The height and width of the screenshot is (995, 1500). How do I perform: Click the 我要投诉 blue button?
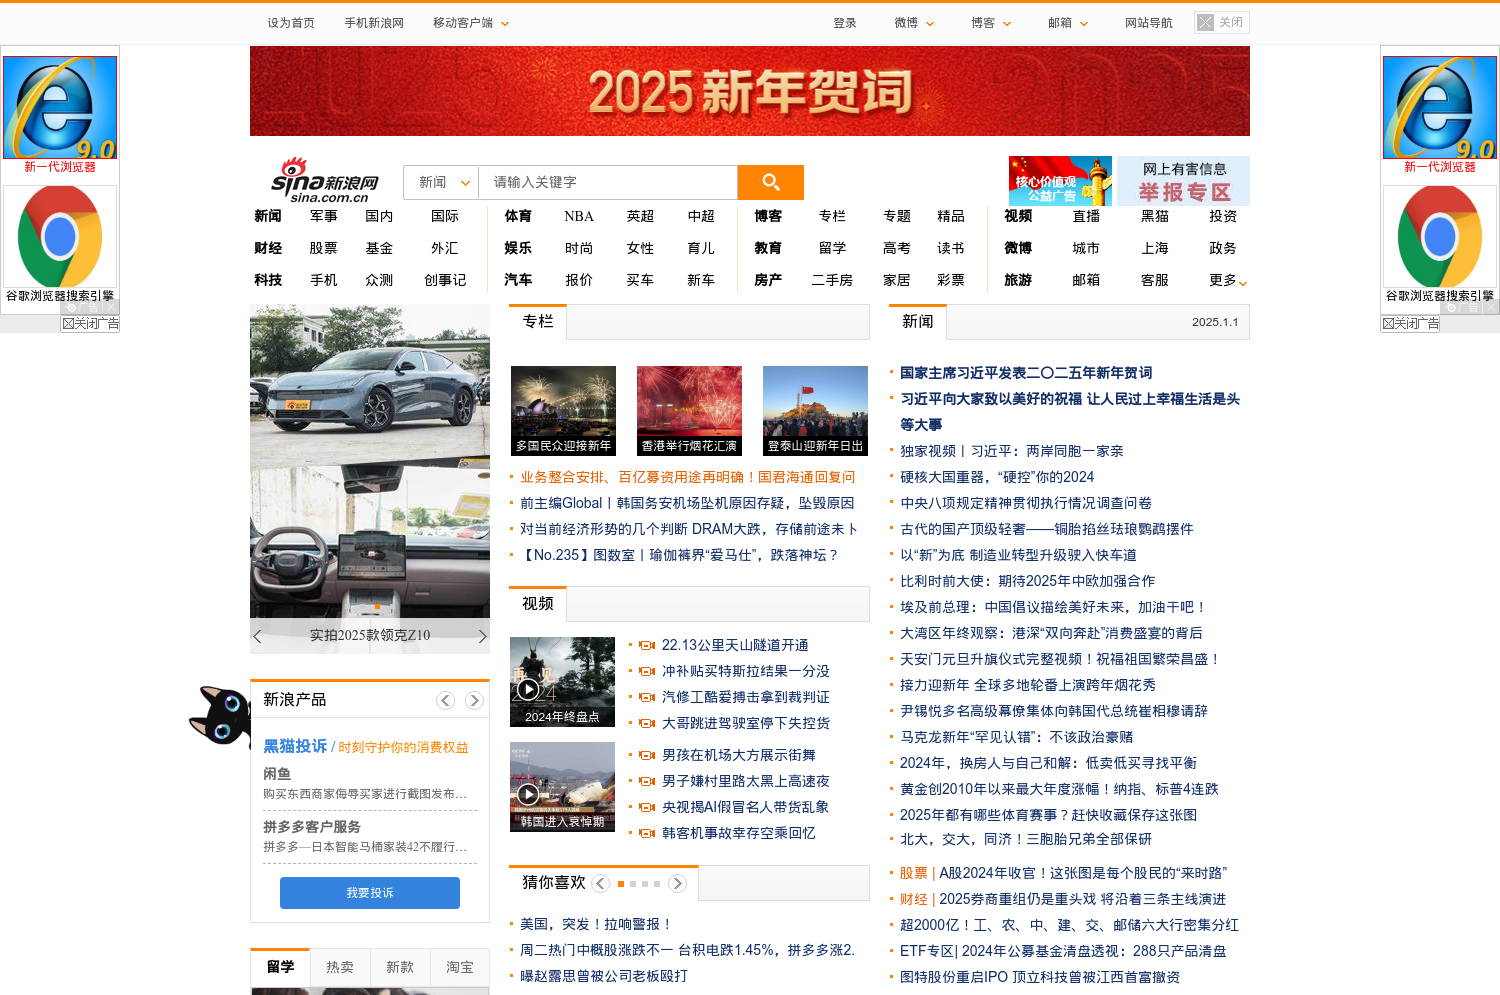click(x=370, y=893)
